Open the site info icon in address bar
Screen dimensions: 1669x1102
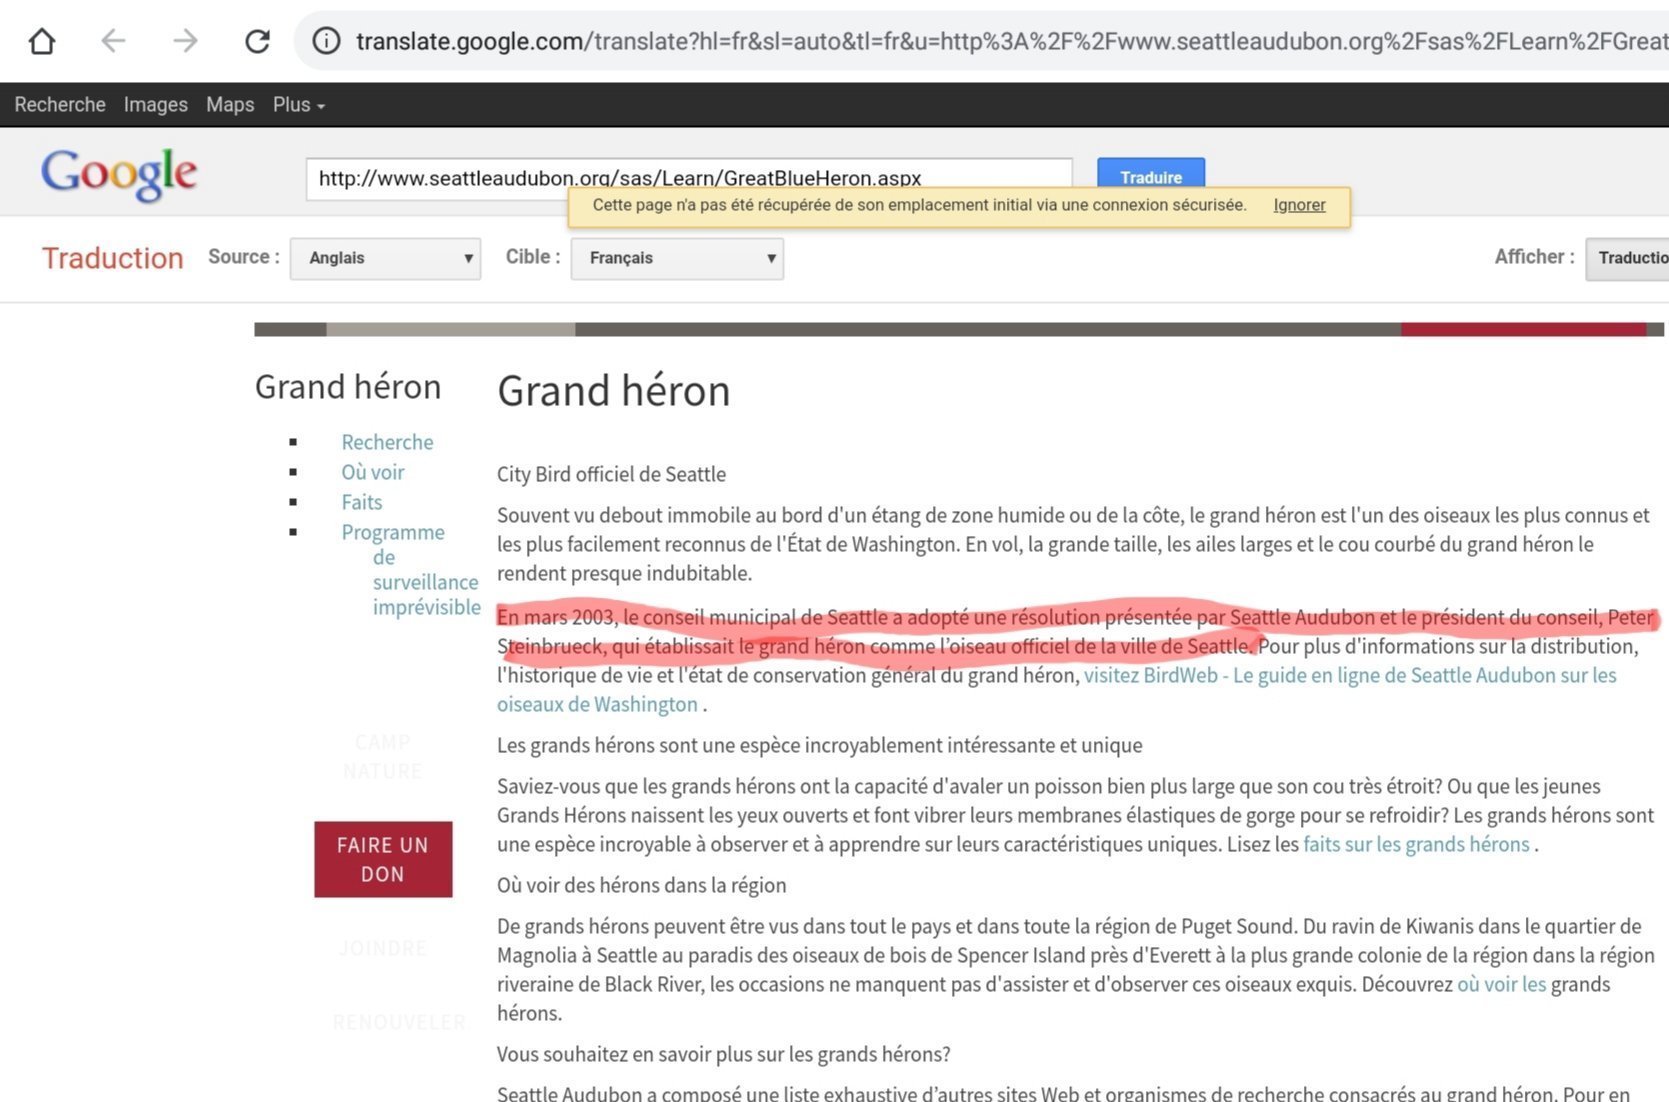click(326, 41)
